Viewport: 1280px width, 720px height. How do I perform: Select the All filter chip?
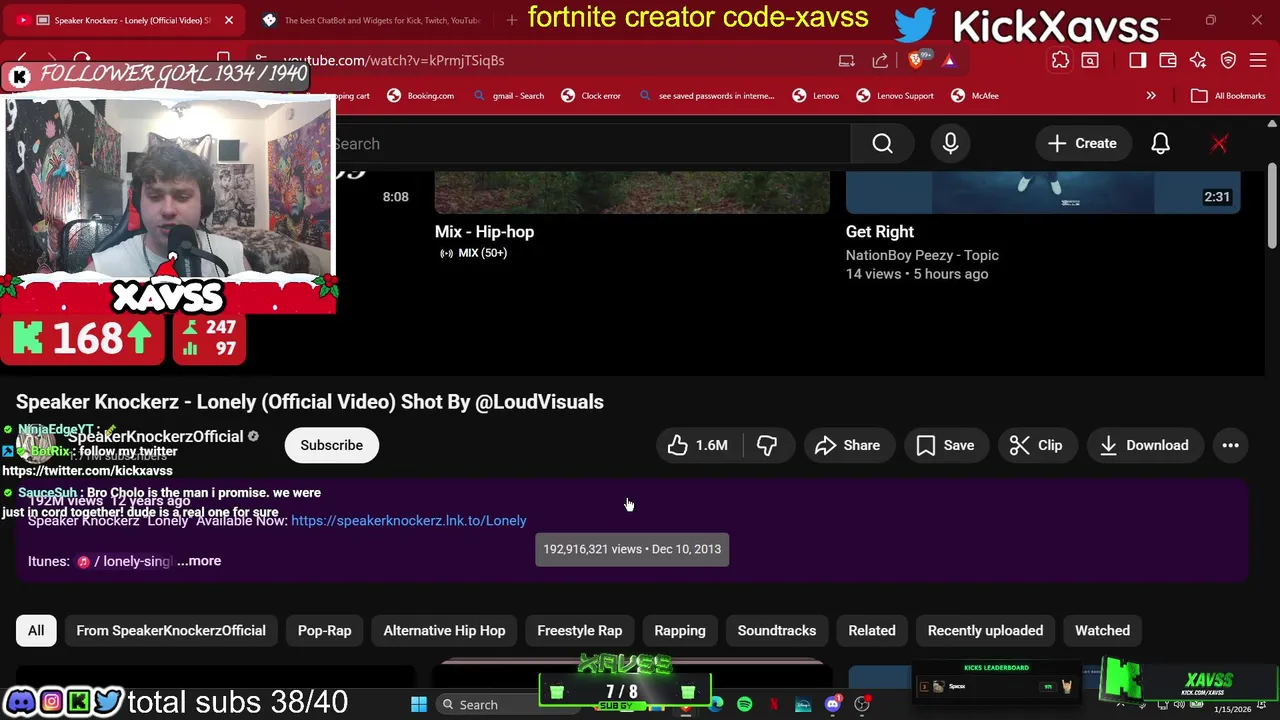pyautogui.click(x=36, y=631)
